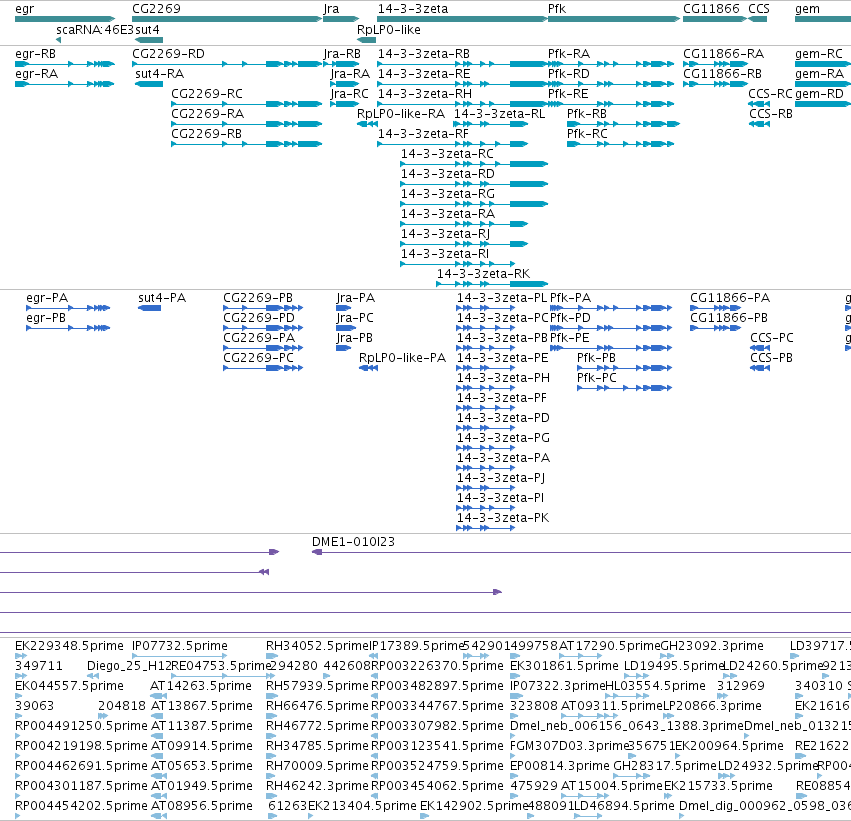Click the egr-RA transcript
Screen dimensions: 851x821
(65, 84)
